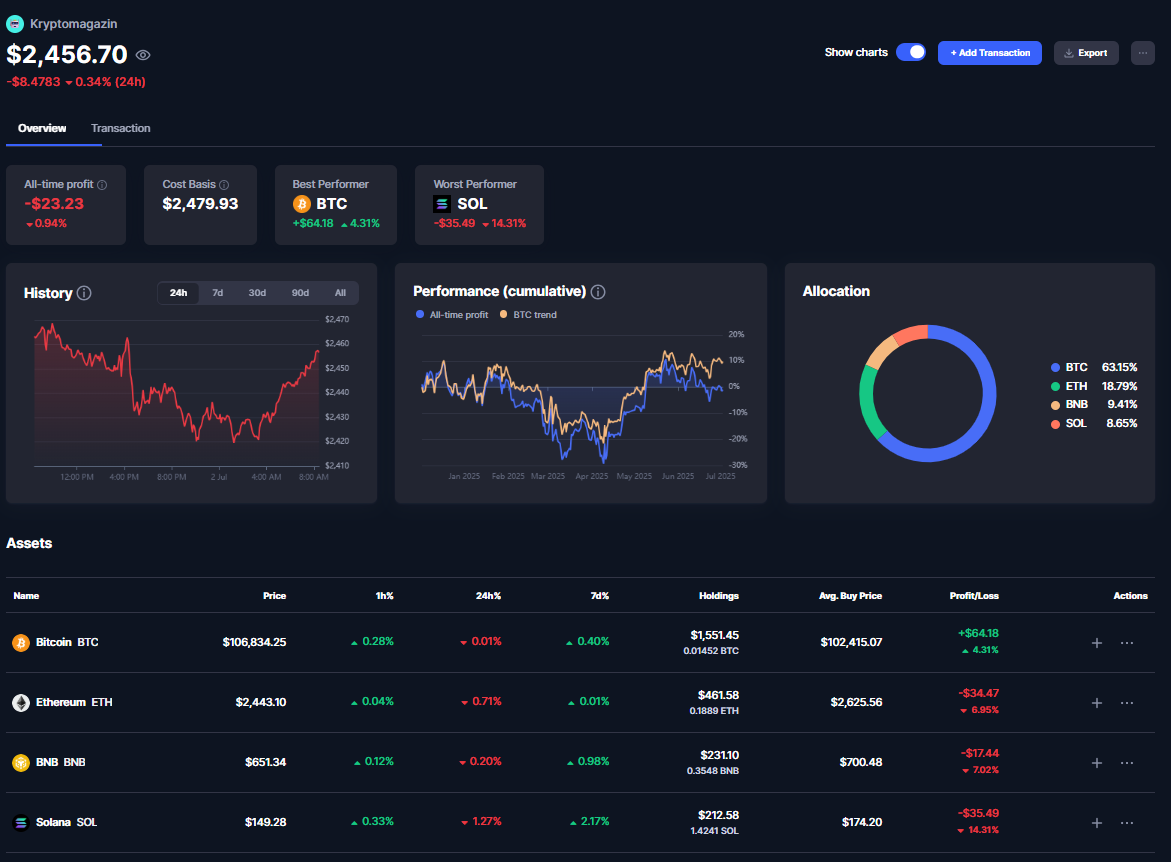
Task: Open more actions menu for BNB
Action: pos(1127,763)
